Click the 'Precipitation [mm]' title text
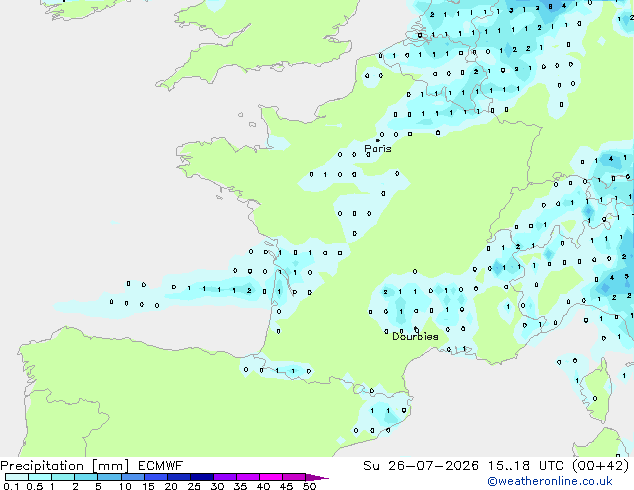 pos(65,466)
